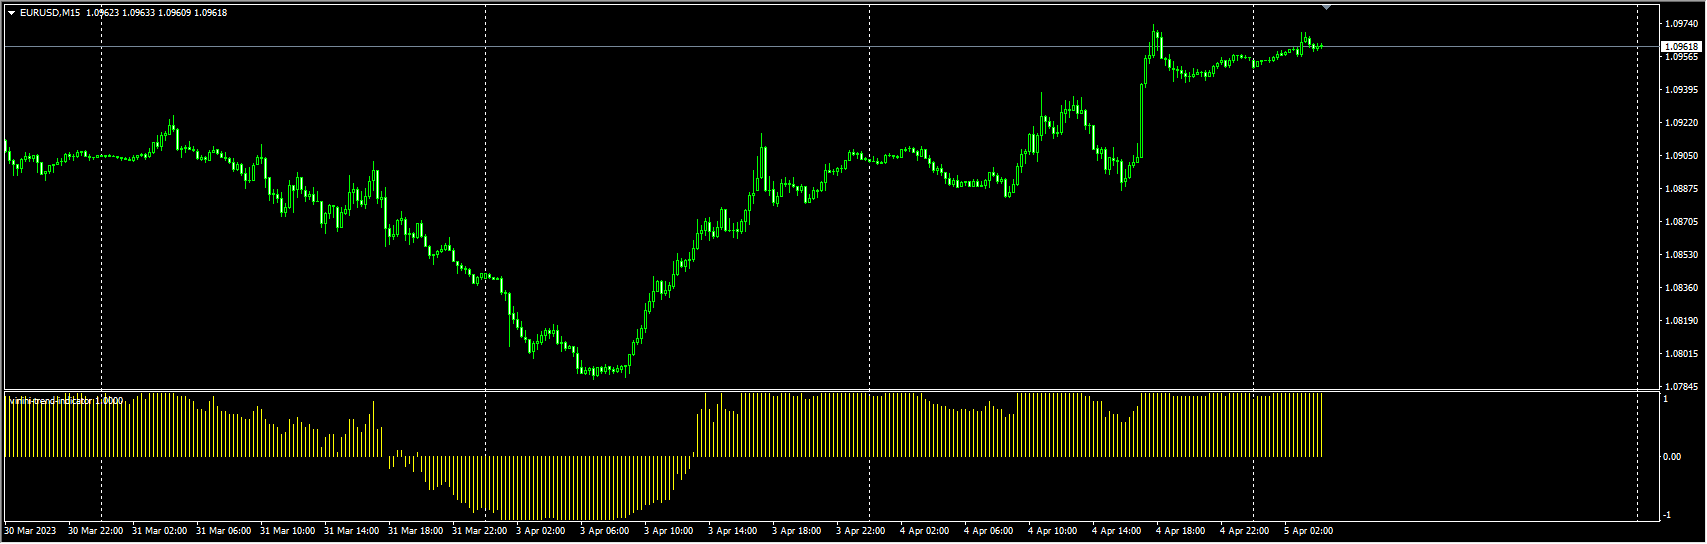Click price scale value 1.09740
This screenshot has width=1707, height=544.
click(1682, 23)
